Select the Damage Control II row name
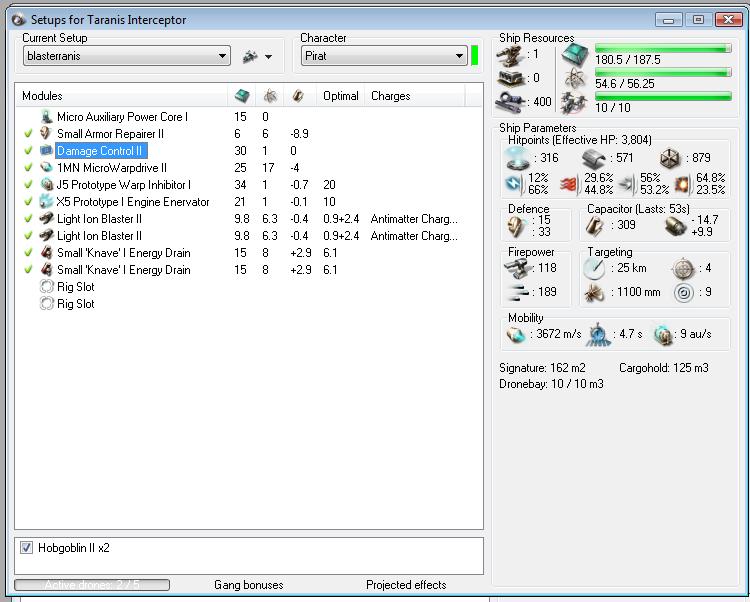750x602 pixels. point(99,151)
